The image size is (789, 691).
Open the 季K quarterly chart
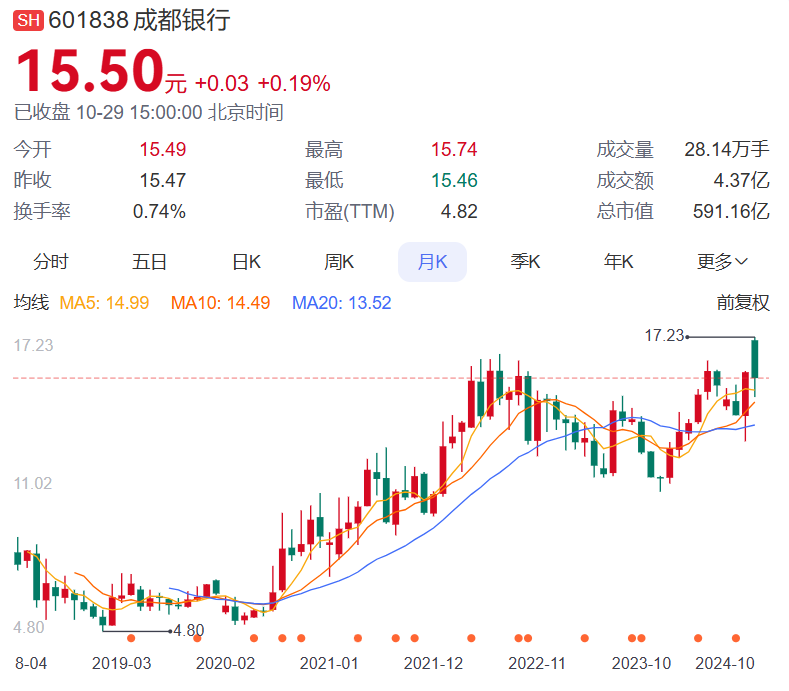tap(525, 262)
